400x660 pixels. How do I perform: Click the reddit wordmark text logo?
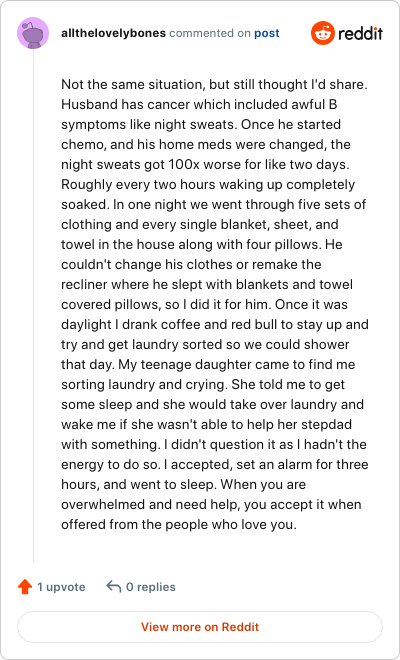[360, 33]
